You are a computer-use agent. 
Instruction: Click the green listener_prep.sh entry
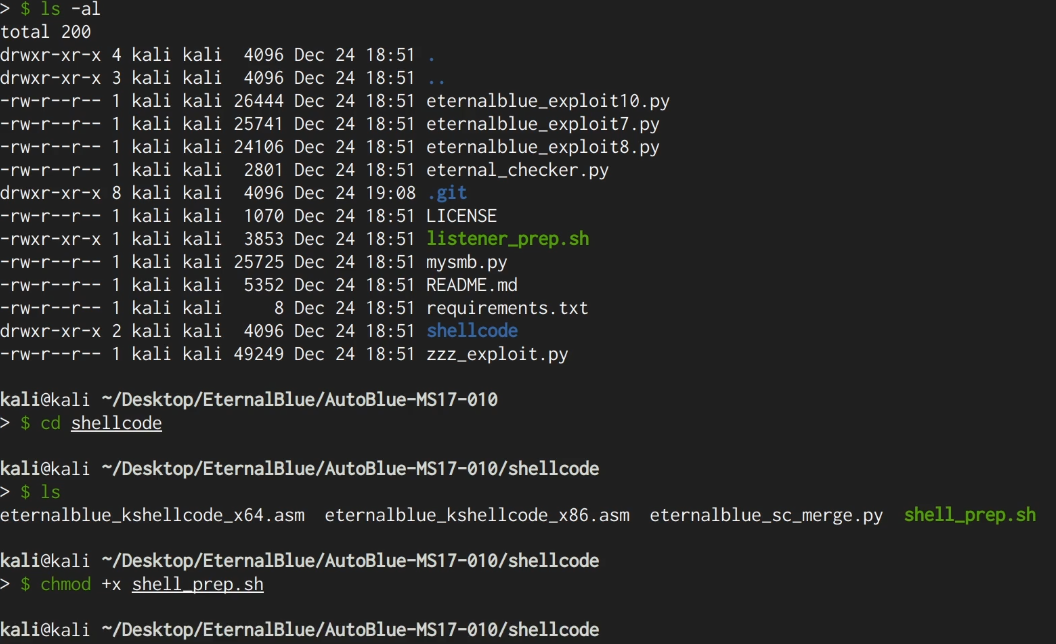click(x=507, y=239)
